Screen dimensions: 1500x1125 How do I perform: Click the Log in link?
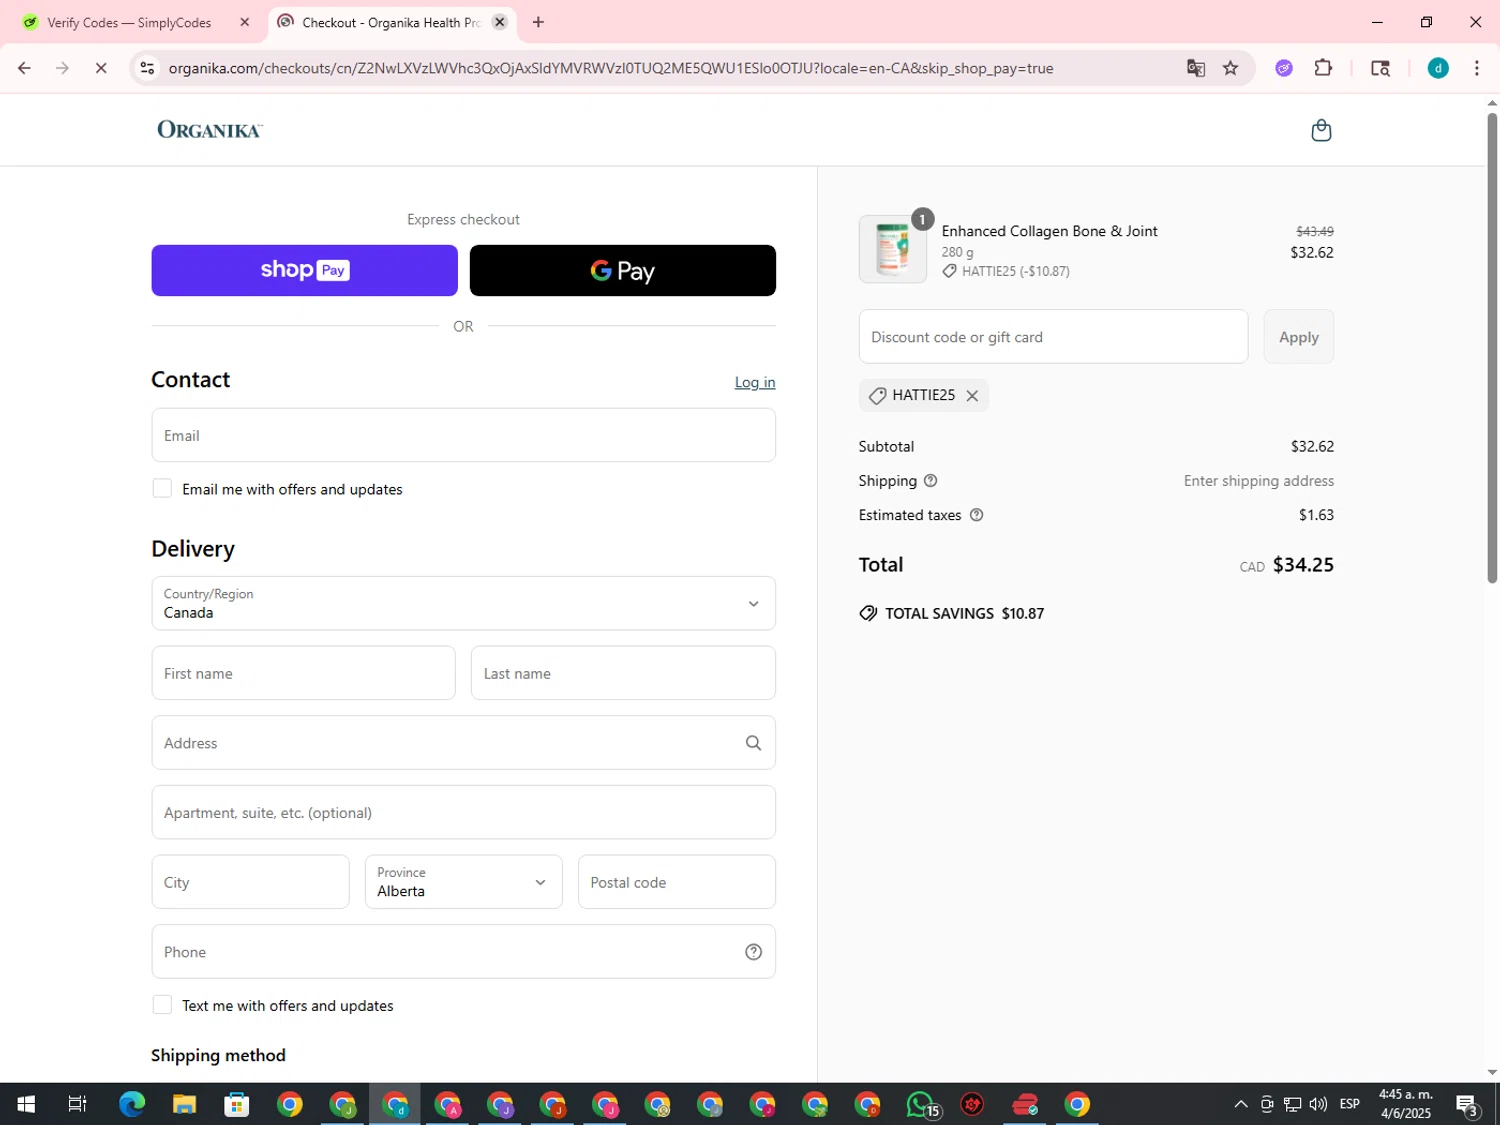tap(755, 382)
